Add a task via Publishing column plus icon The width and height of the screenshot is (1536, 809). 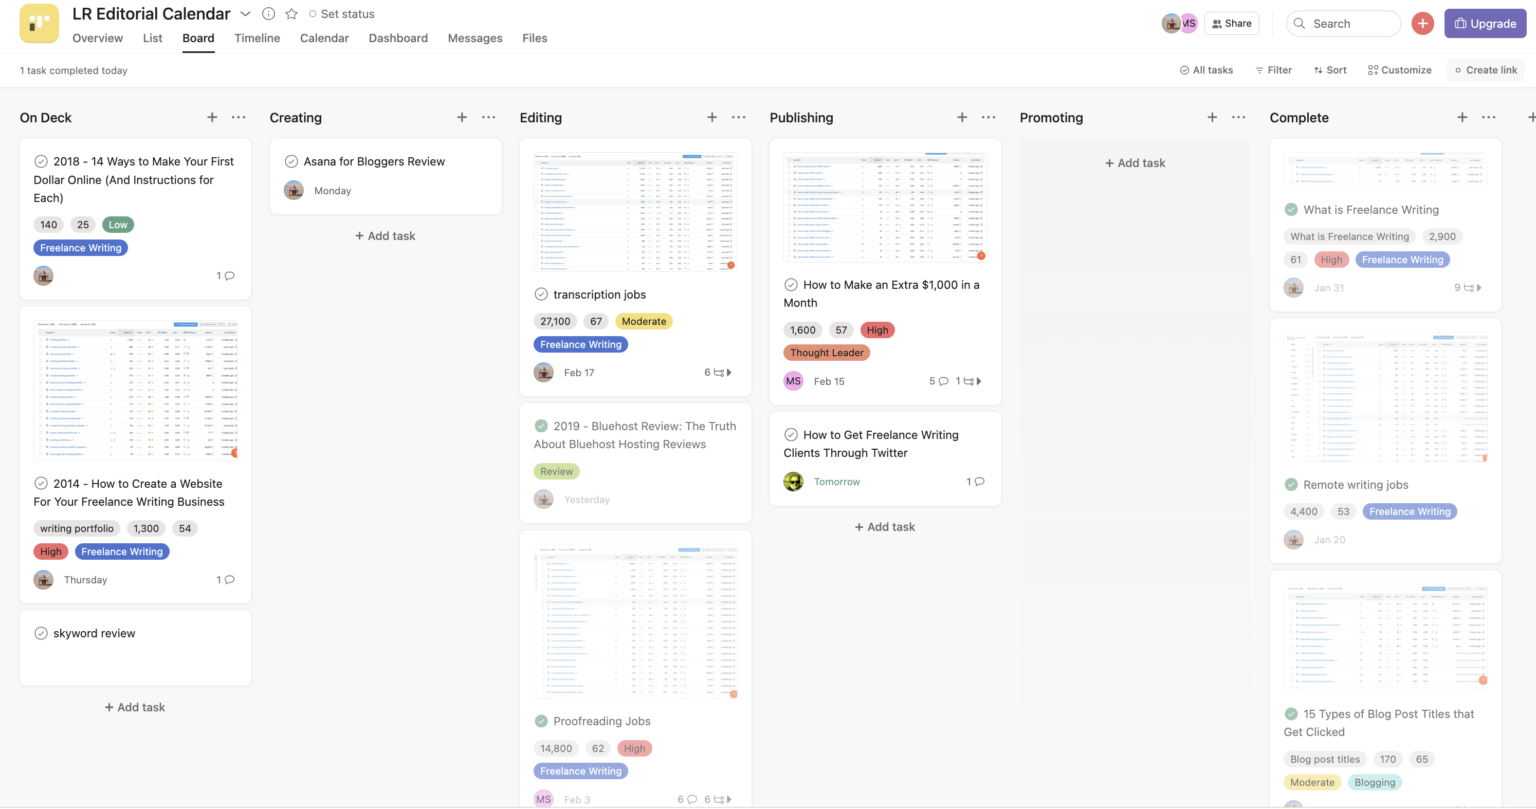point(962,117)
